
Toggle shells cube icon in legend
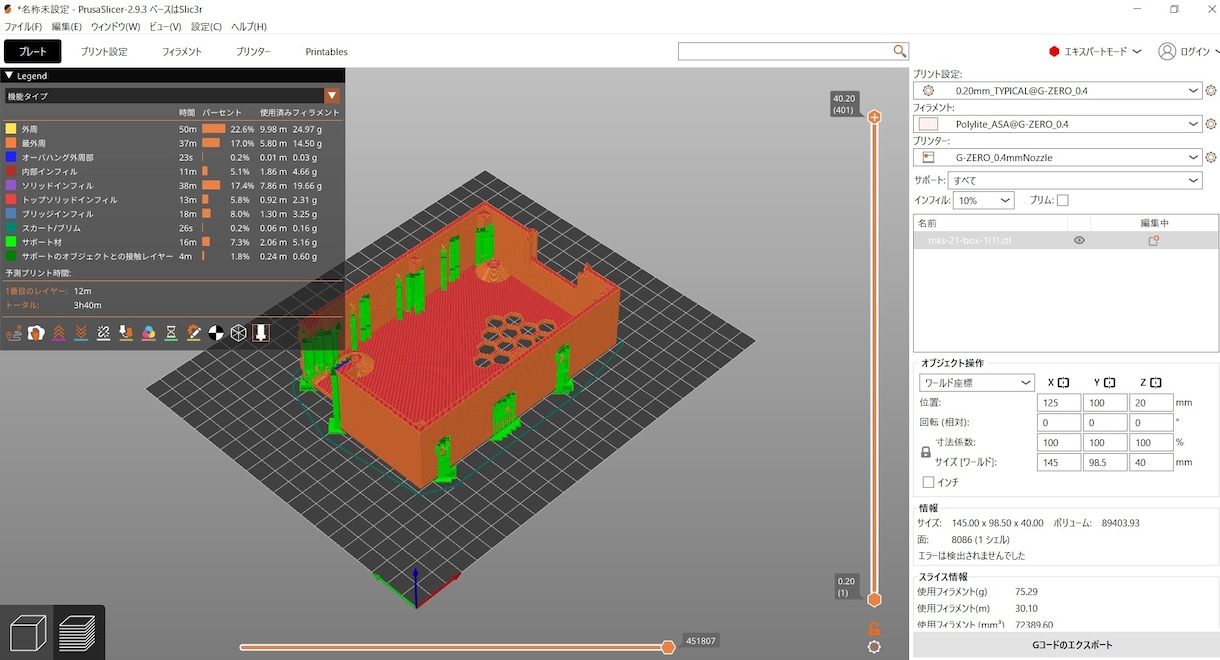(x=238, y=333)
